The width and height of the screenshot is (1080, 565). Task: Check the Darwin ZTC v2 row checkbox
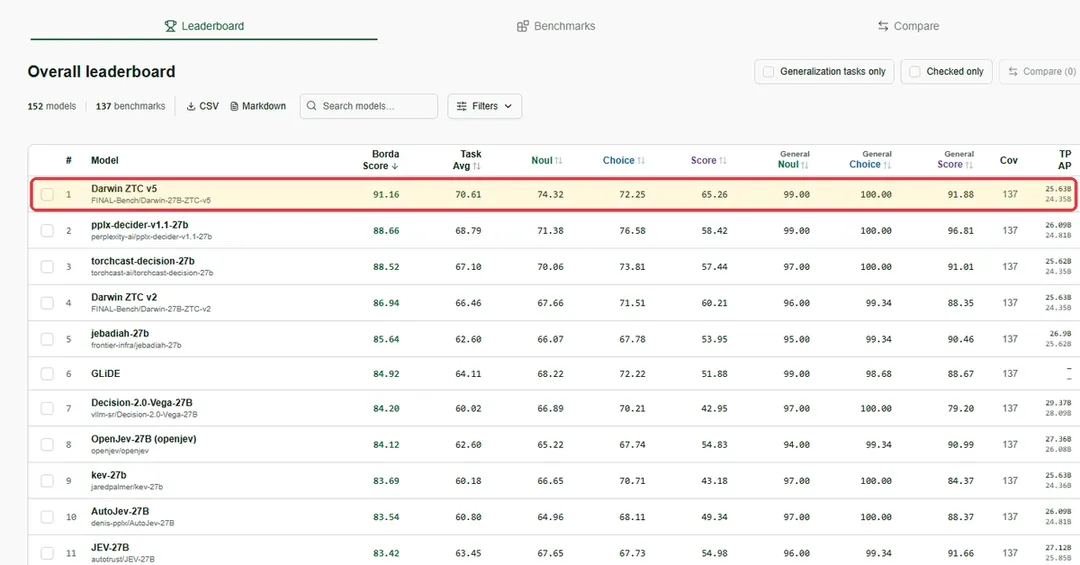click(47, 302)
